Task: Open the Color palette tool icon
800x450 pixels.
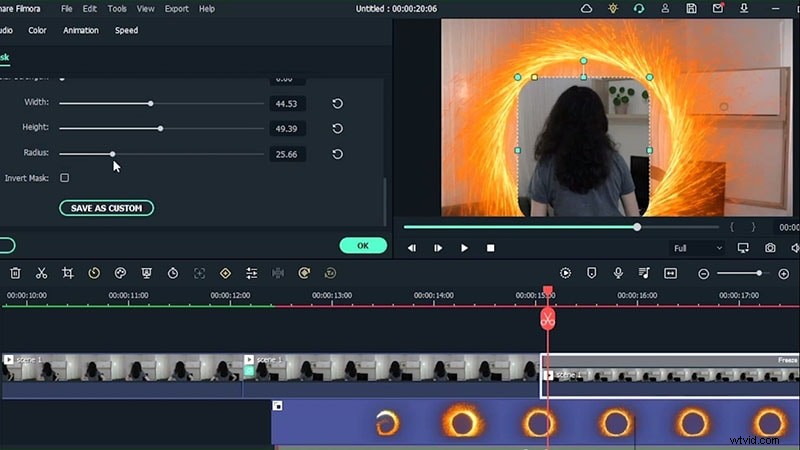Action: [120, 273]
